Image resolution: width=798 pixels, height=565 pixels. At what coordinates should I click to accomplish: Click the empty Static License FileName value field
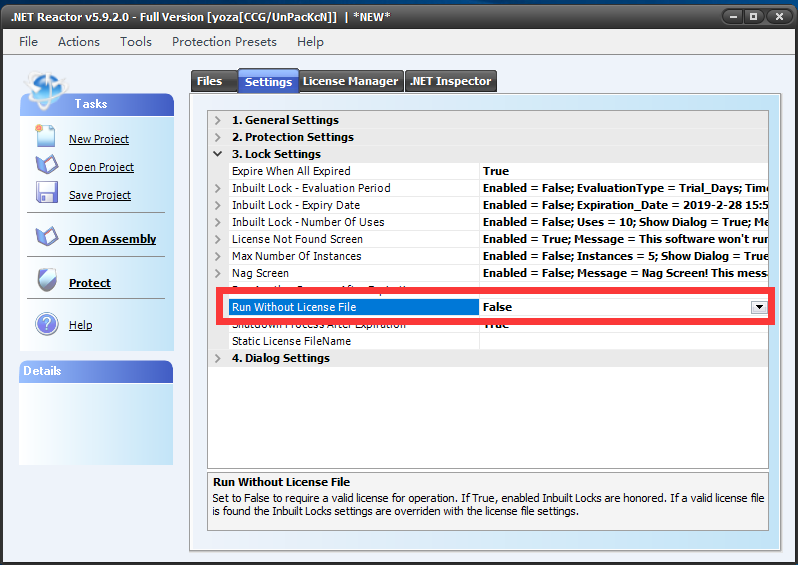[624, 341]
